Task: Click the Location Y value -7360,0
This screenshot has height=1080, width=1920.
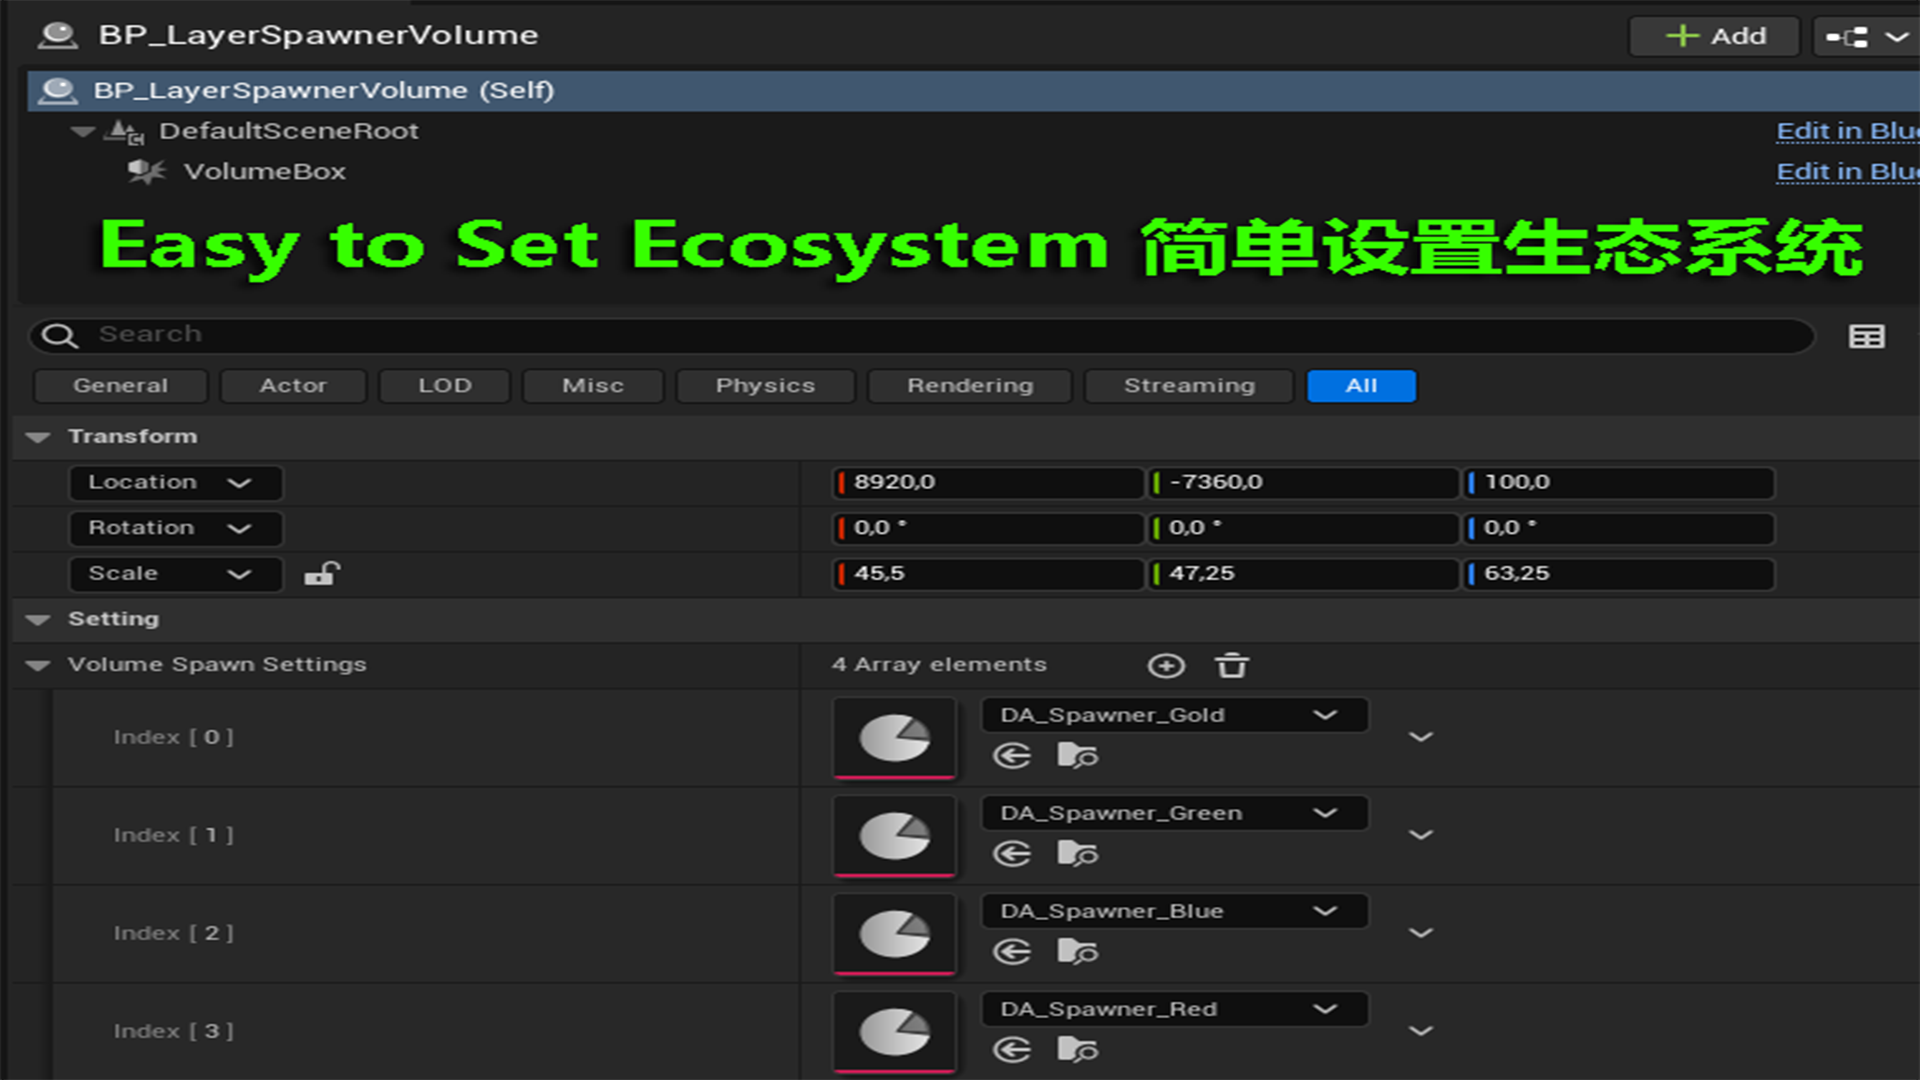Action: (x=1303, y=483)
